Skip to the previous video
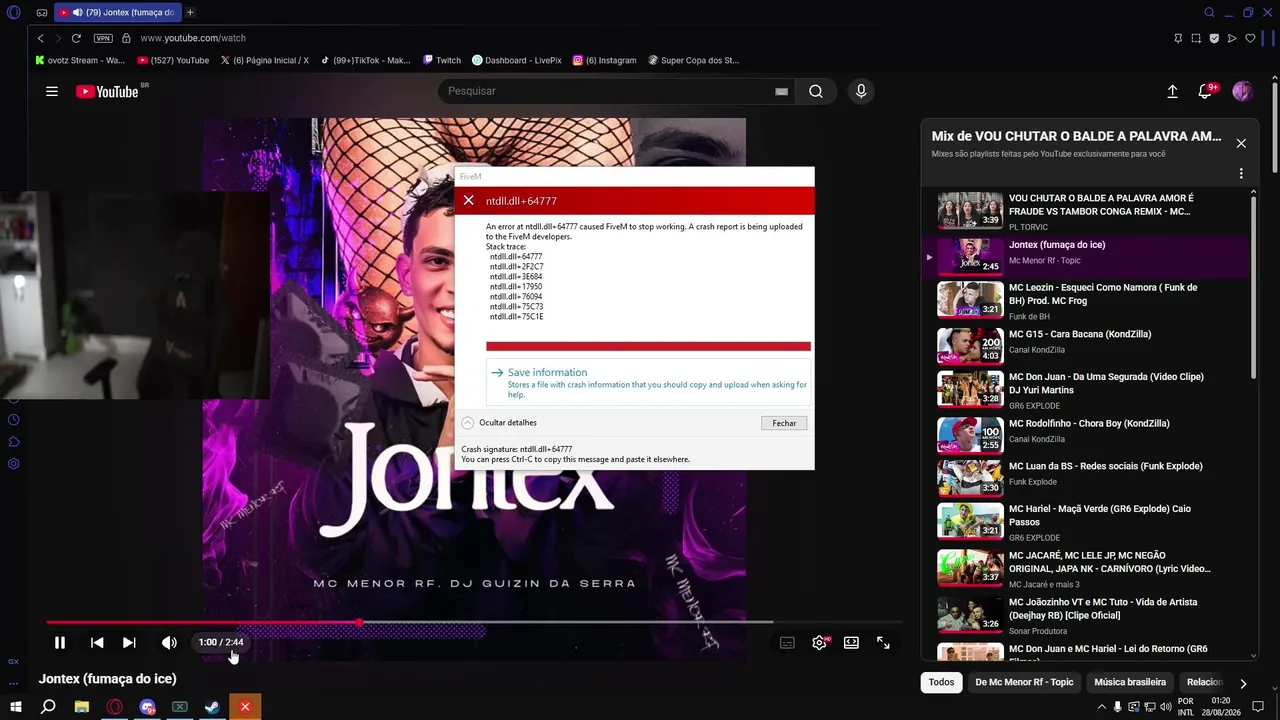Image resolution: width=1280 pixels, height=720 pixels. [97, 643]
